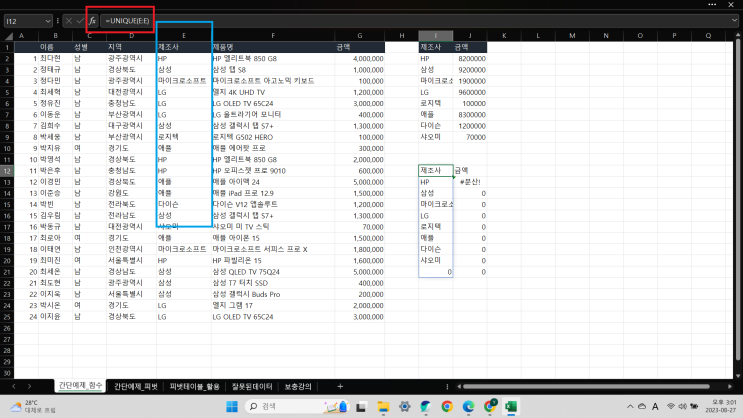The width and height of the screenshot is (743, 418).
Task: Click the cell 다이슨 V12 앱솔루트
Action: click(x=273, y=204)
